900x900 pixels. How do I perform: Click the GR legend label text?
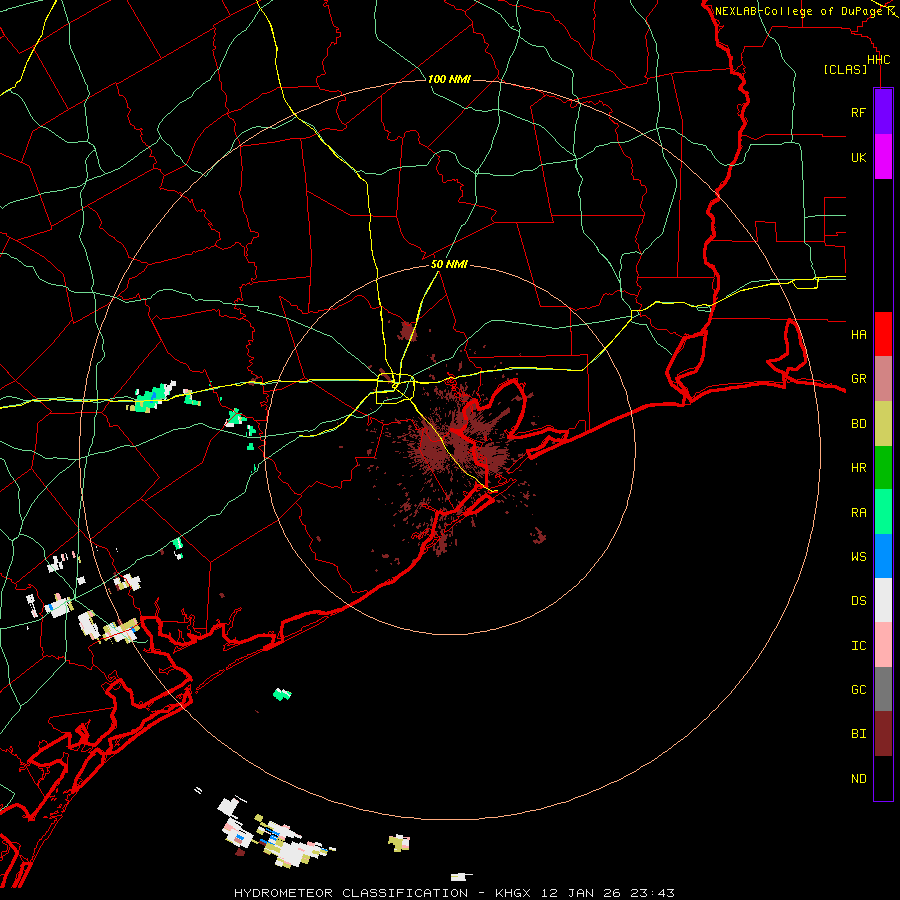pos(858,379)
